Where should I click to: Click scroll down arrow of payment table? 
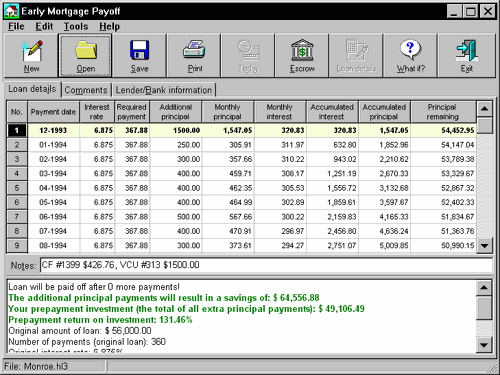[484, 246]
